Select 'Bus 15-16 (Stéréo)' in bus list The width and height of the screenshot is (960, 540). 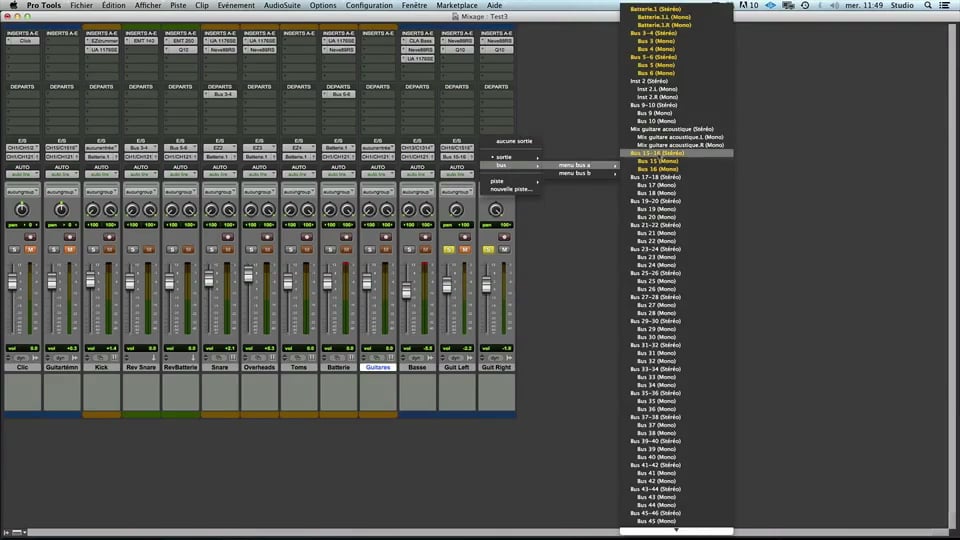(677, 153)
